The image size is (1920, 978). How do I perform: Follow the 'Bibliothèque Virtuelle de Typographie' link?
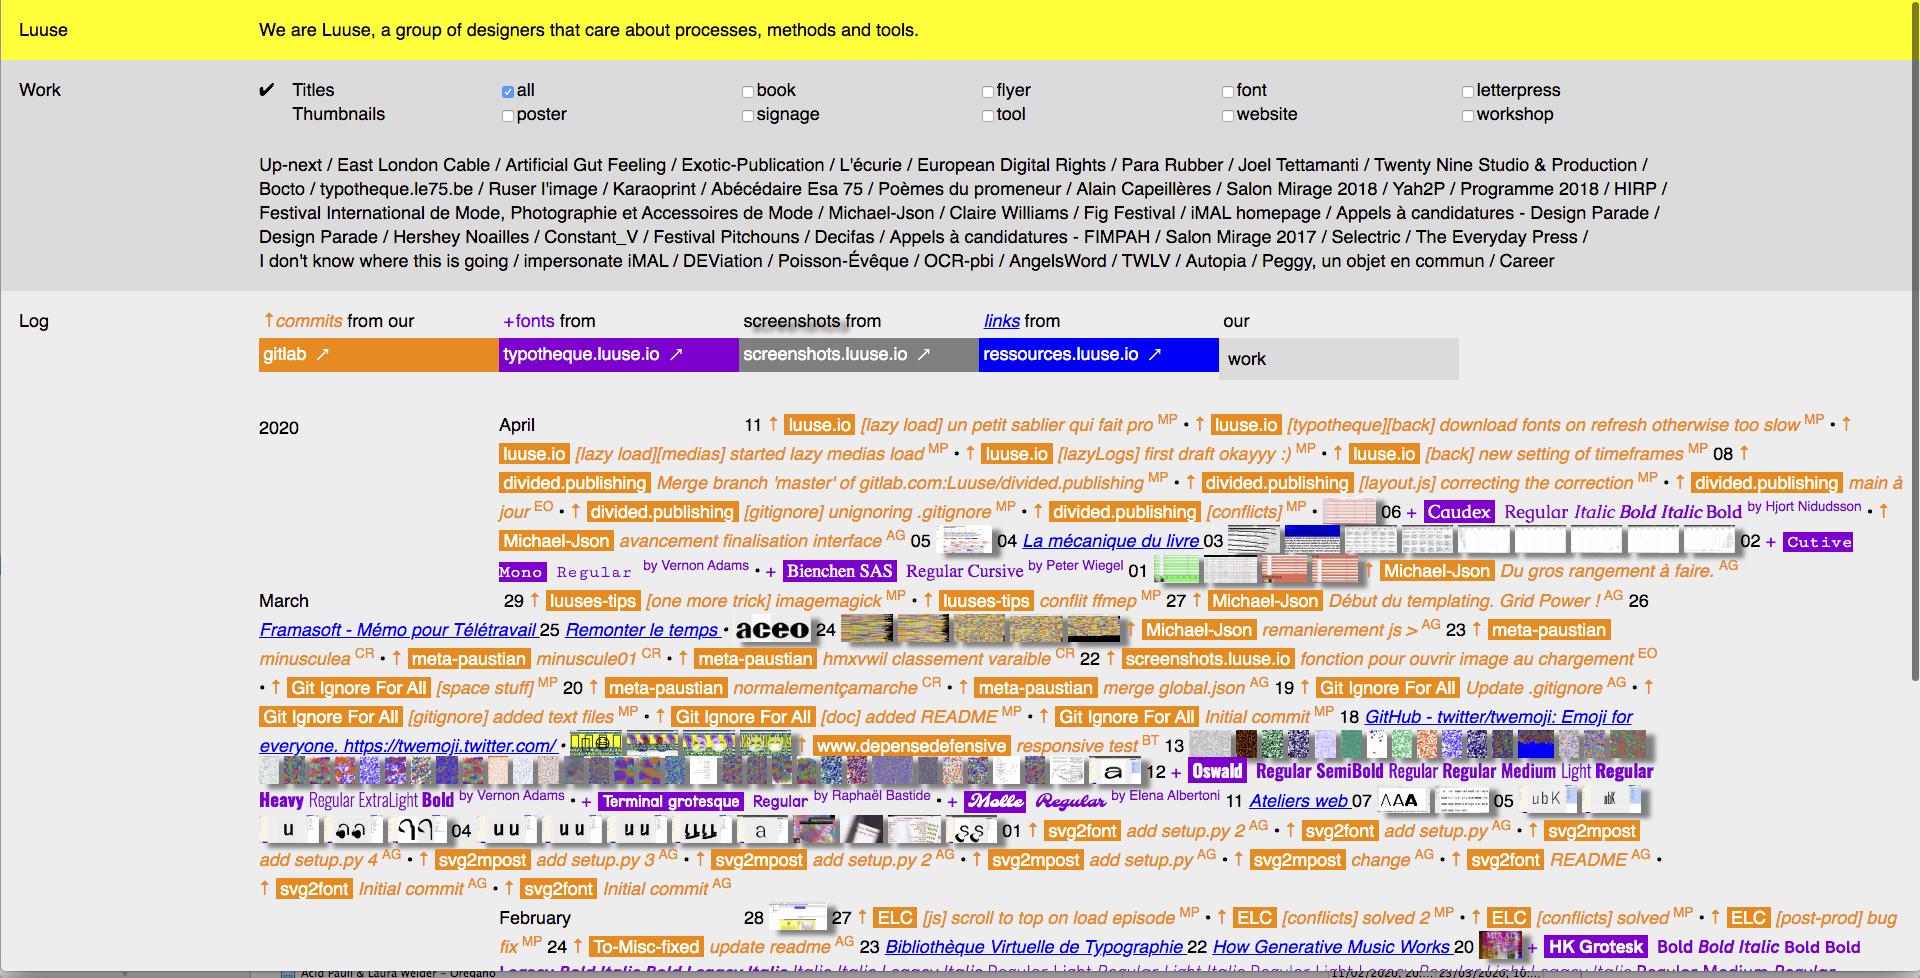1034,947
